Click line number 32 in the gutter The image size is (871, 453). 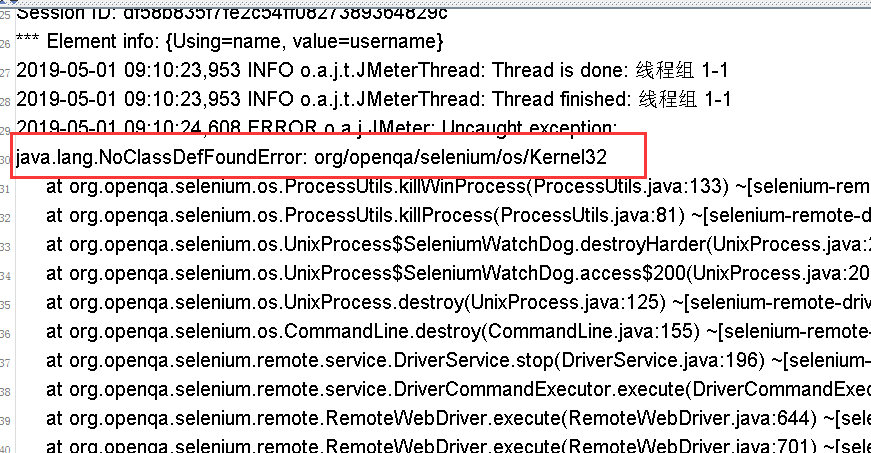point(6,217)
